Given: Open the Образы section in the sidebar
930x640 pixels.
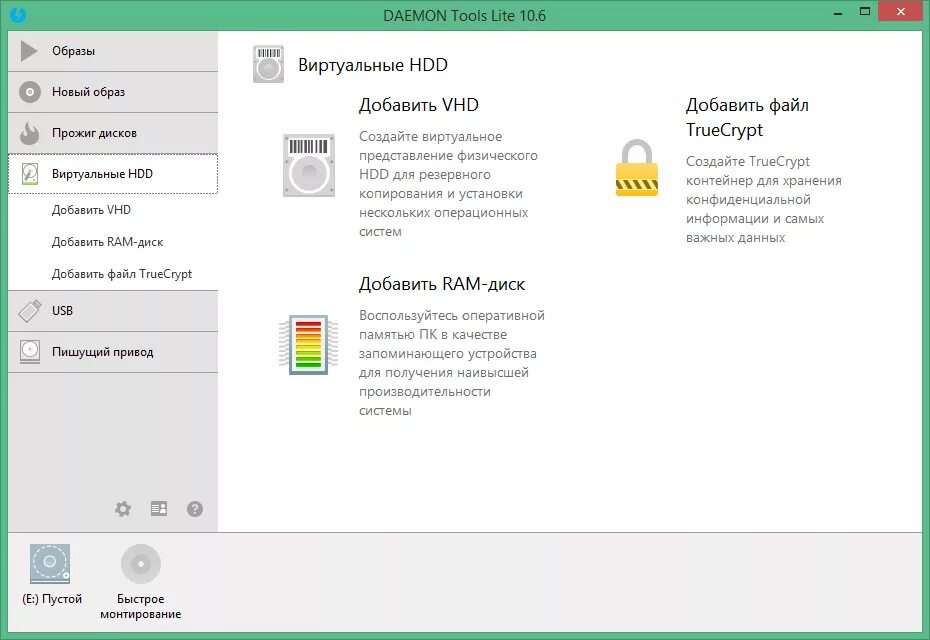Looking at the screenshot, I should [113, 51].
